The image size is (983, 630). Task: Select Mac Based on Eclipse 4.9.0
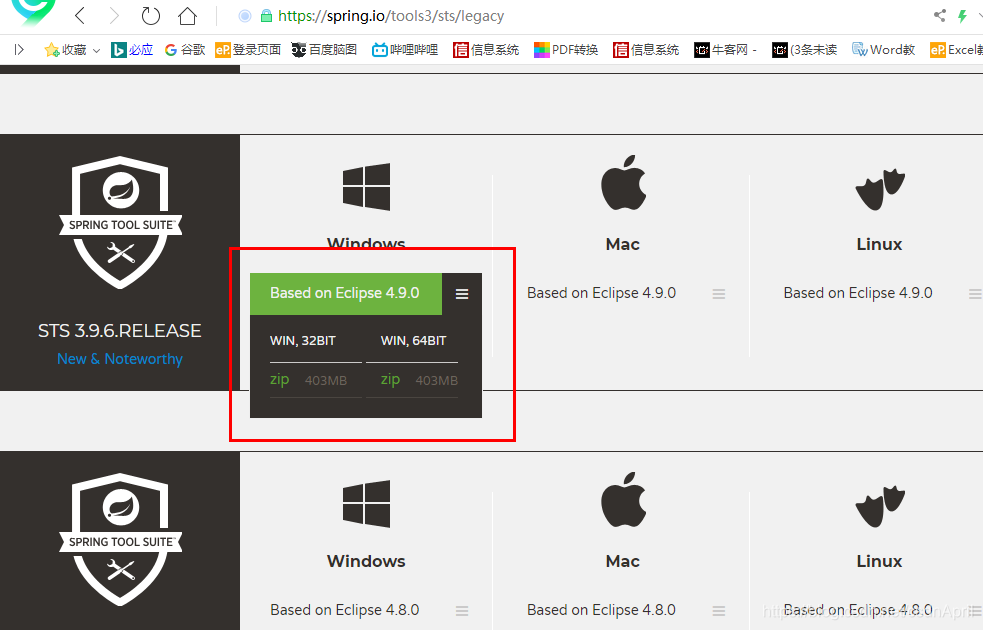(601, 293)
